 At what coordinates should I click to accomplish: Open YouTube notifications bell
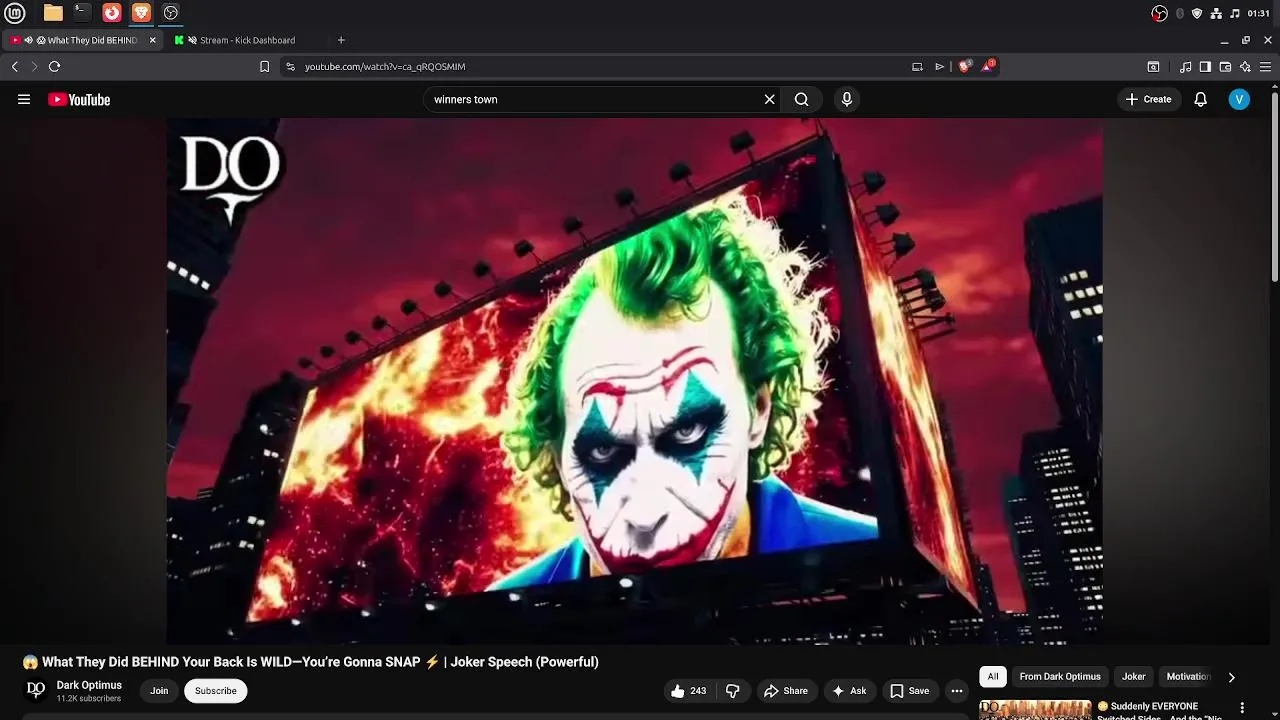point(1200,99)
